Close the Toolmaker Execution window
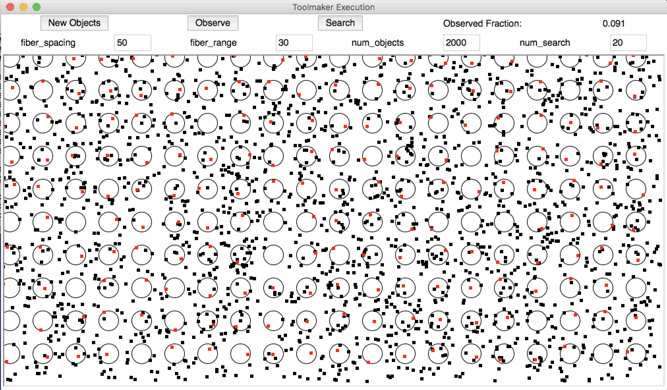 (11, 7)
